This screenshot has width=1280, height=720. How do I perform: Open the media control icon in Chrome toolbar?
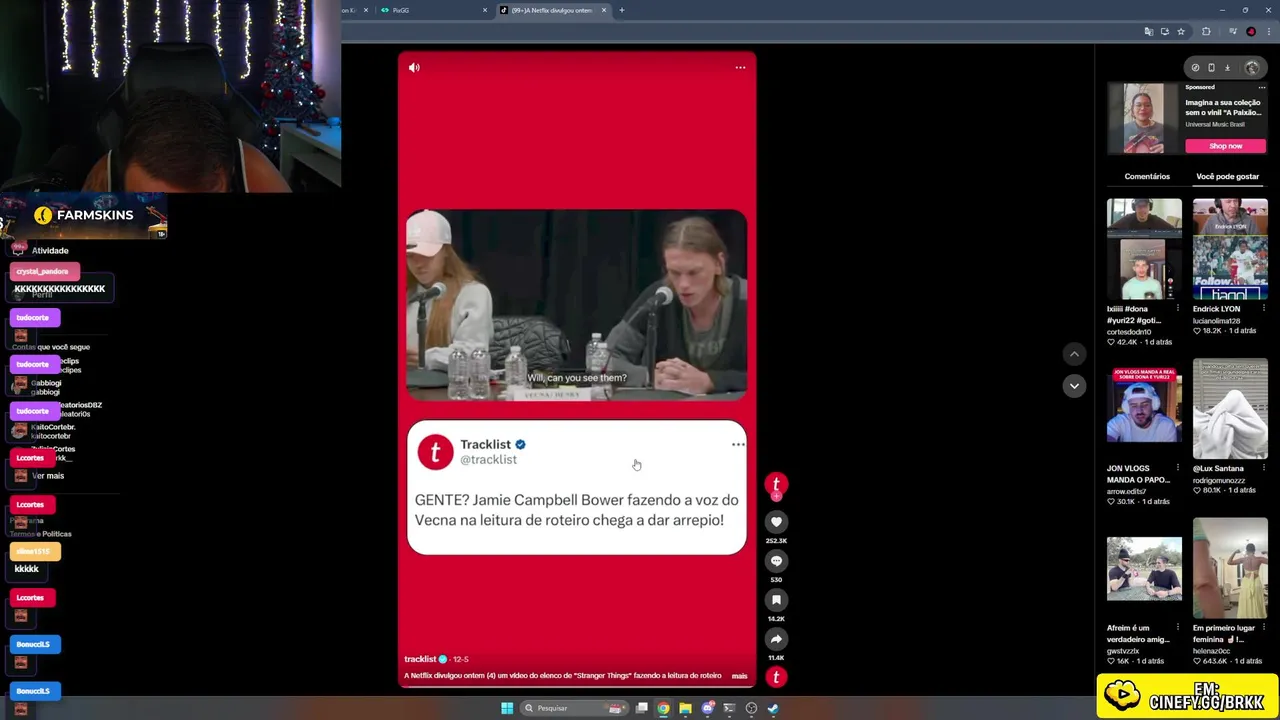[x=1234, y=32]
